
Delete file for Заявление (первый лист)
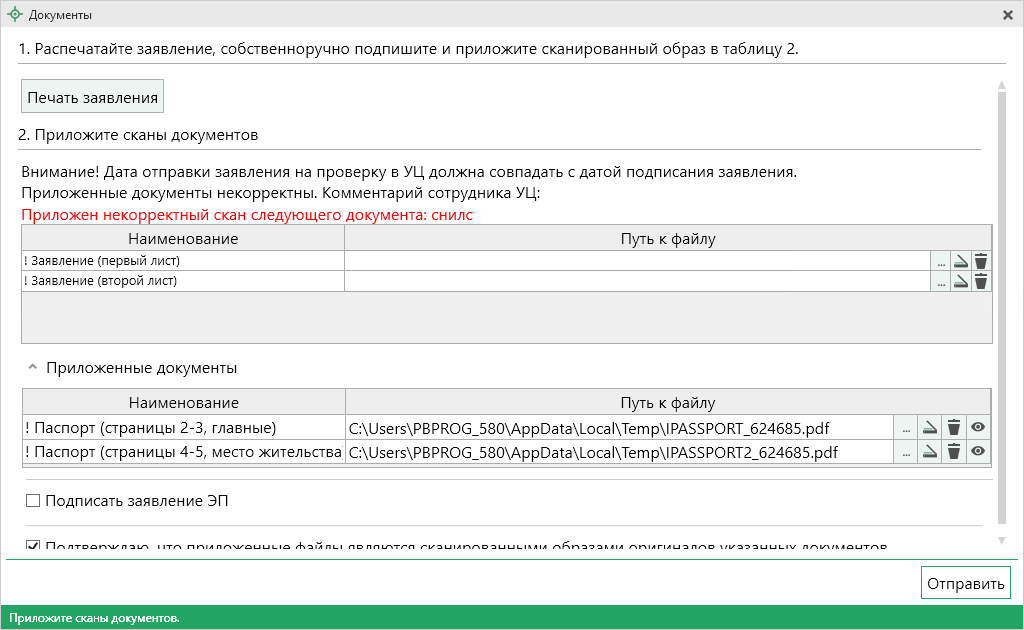tap(981, 261)
